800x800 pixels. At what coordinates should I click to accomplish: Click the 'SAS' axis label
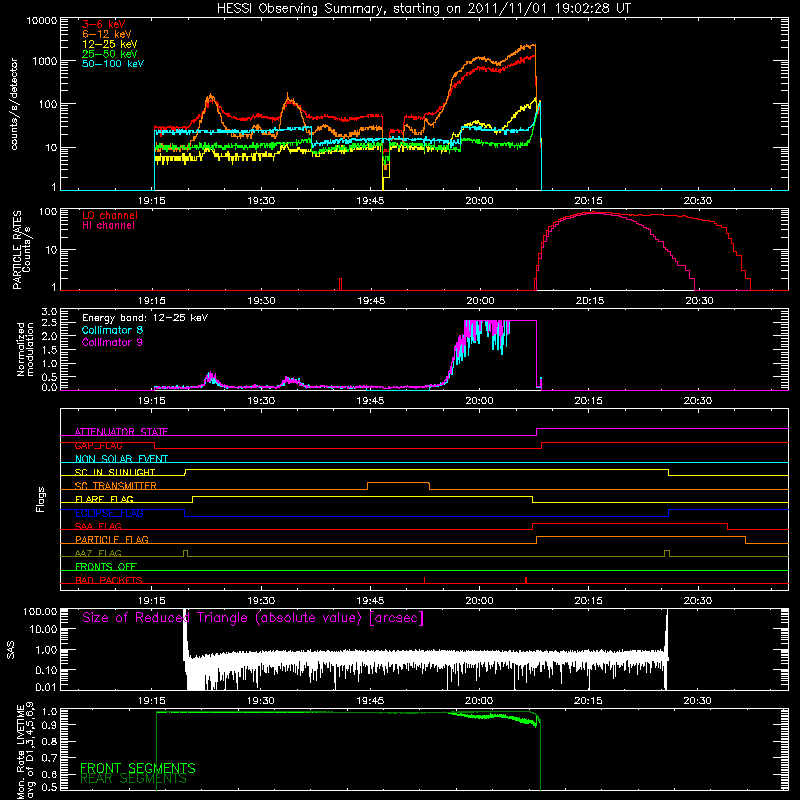point(11,650)
